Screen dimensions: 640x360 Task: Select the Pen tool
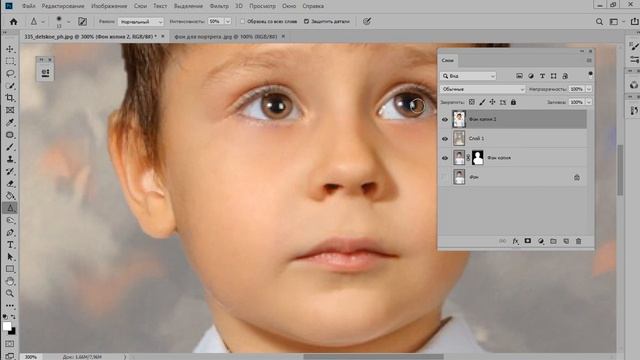click(10, 233)
